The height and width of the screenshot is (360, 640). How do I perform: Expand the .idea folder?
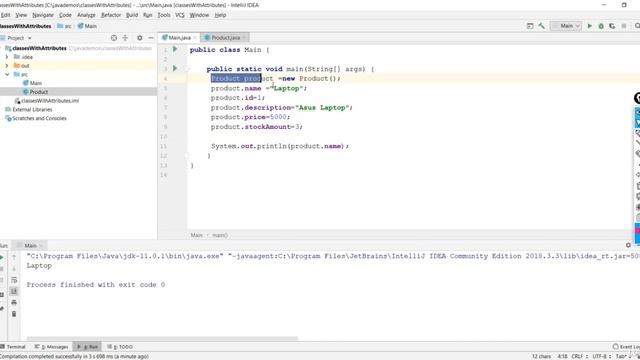[x=7, y=57]
